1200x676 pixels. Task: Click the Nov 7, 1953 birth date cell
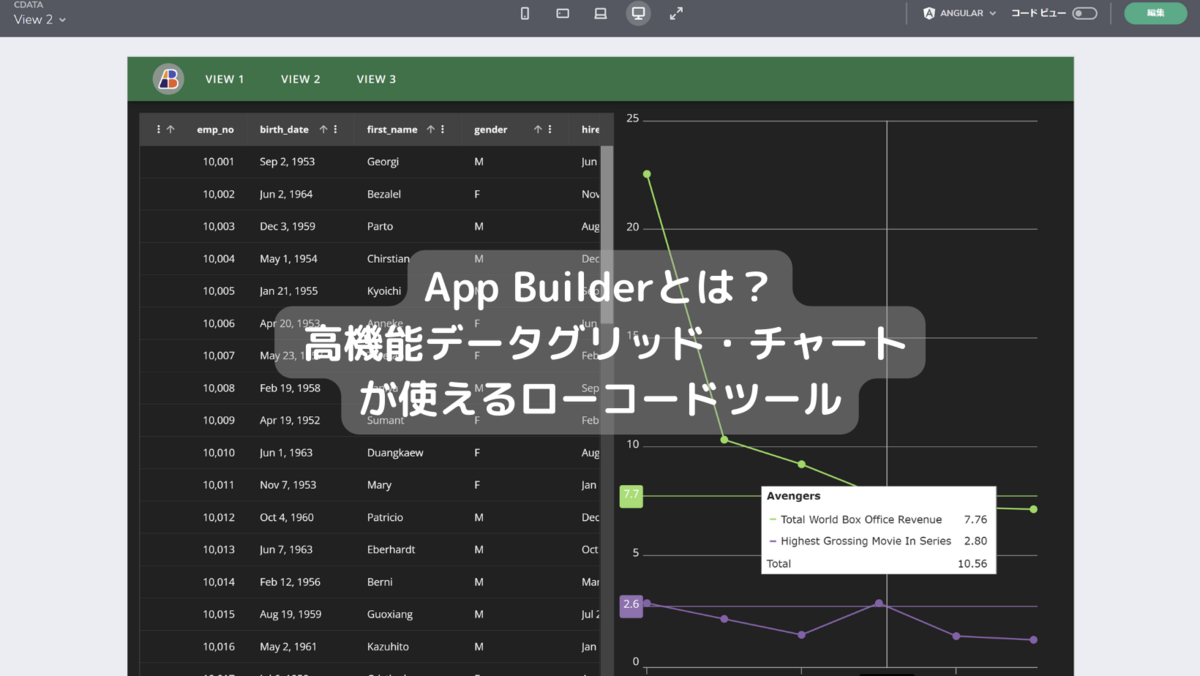point(288,485)
